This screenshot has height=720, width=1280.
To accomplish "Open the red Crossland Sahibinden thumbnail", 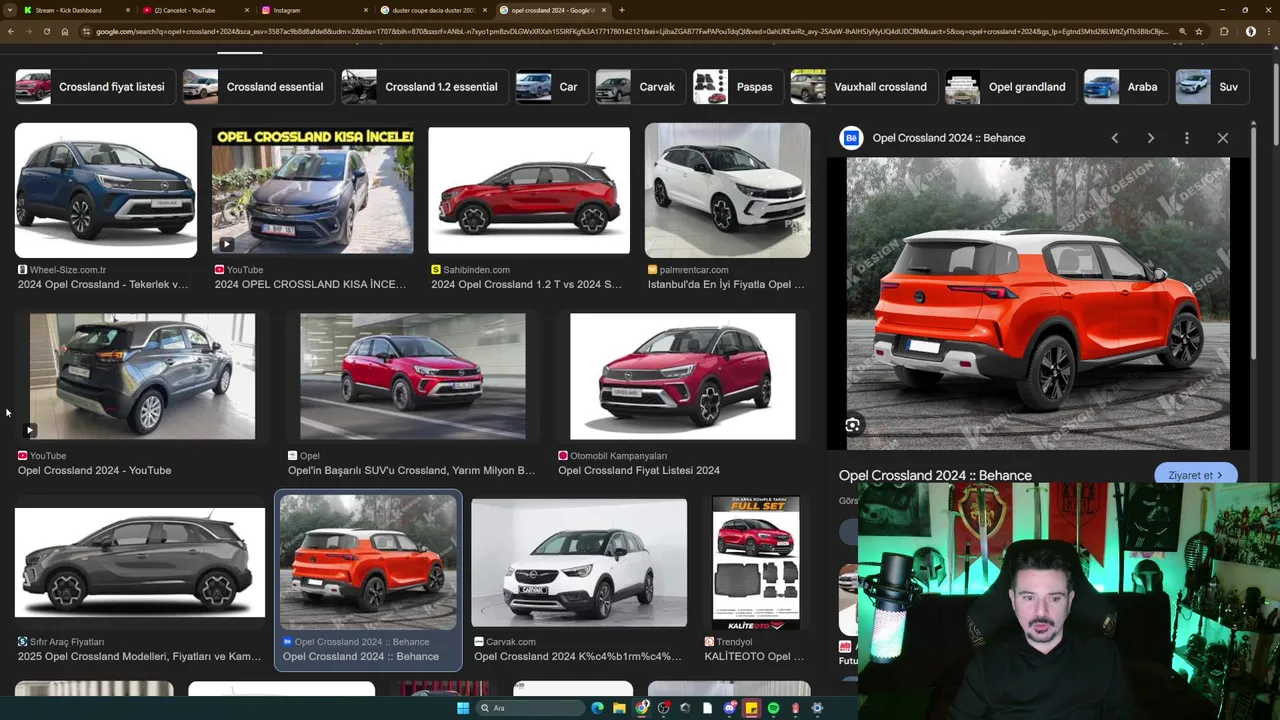I will coord(529,190).
